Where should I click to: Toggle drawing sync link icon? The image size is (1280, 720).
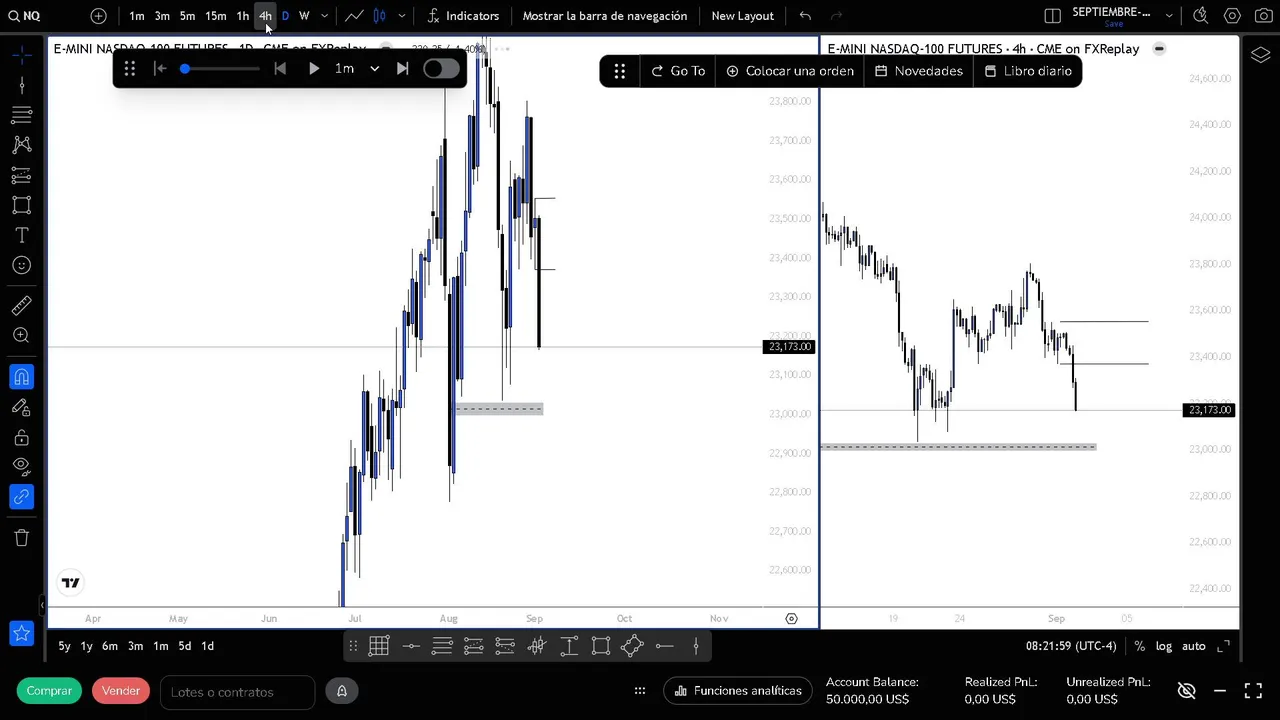click(21, 496)
